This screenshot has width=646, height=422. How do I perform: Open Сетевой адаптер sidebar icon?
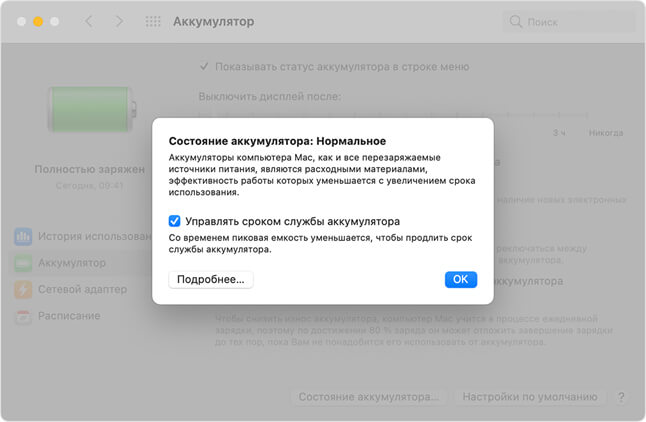[23, 289]
